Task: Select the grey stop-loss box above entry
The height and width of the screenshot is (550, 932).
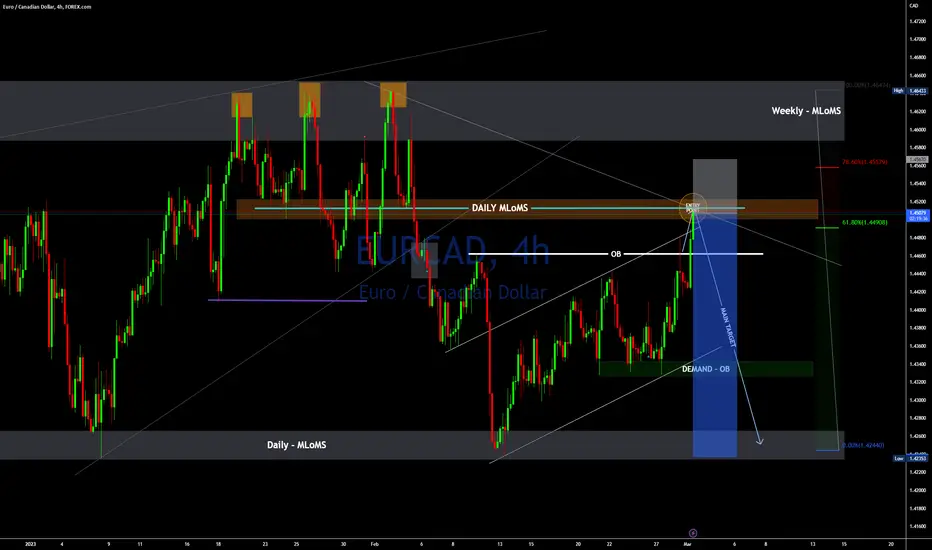Action: pos(715,186)
